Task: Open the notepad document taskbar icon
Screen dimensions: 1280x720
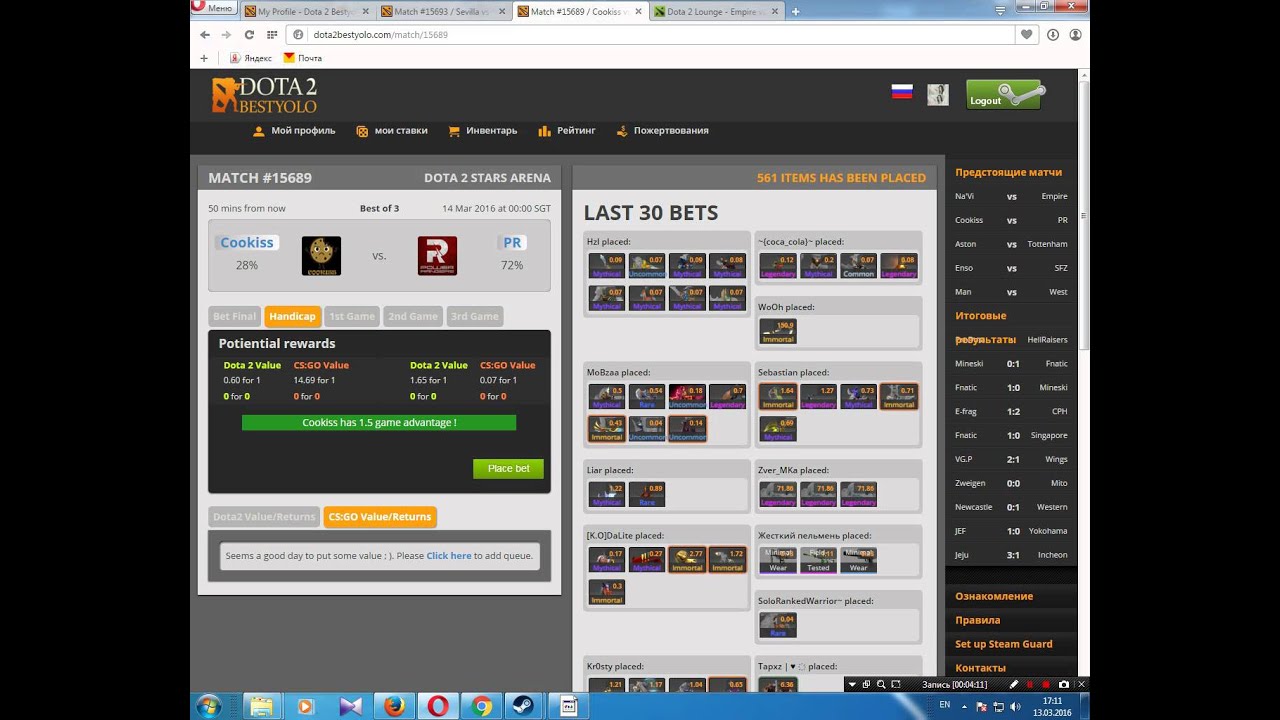Action: (568, 706)
